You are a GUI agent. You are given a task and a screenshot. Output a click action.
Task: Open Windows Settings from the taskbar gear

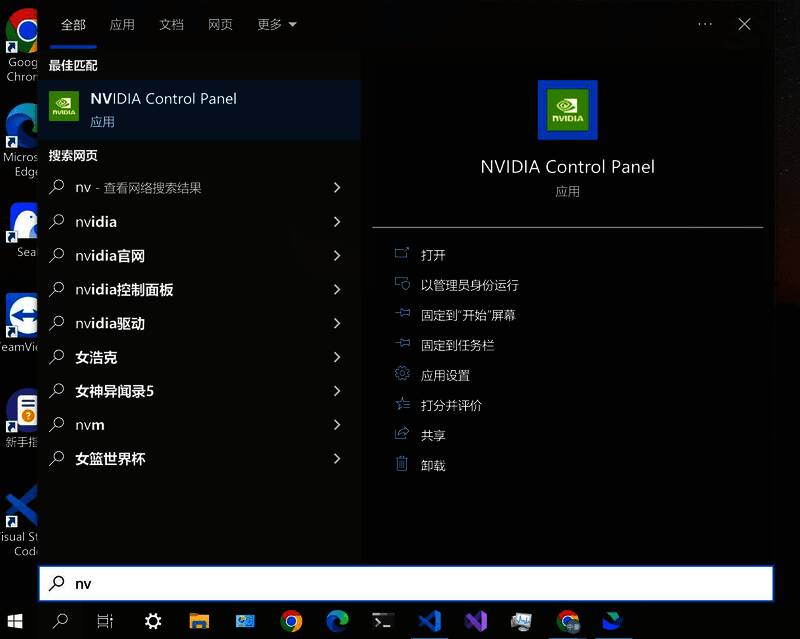(152, 621)
